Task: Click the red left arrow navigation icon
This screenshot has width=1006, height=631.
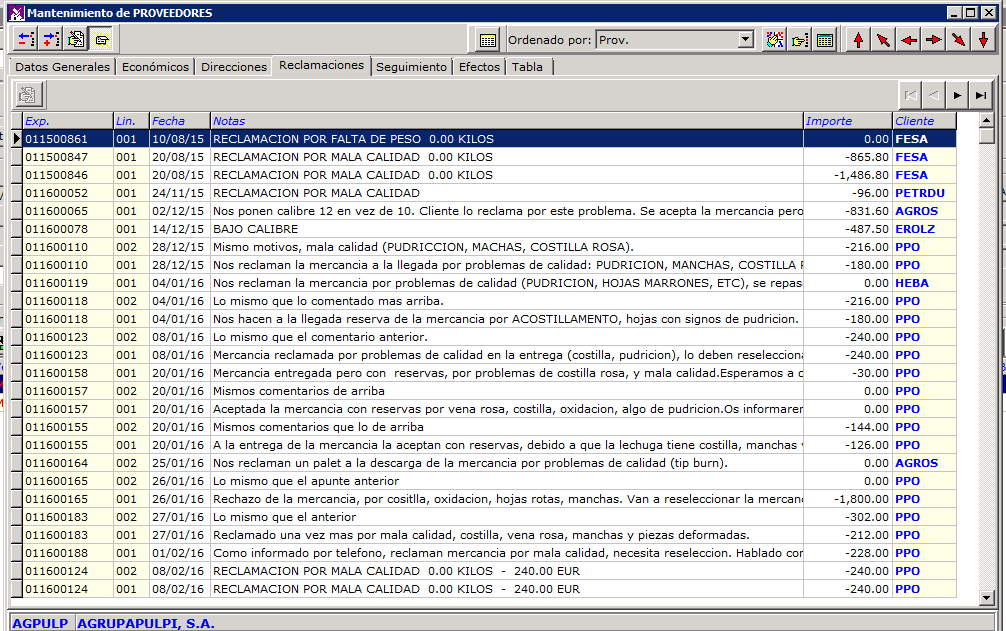Action: pos(908,40)
